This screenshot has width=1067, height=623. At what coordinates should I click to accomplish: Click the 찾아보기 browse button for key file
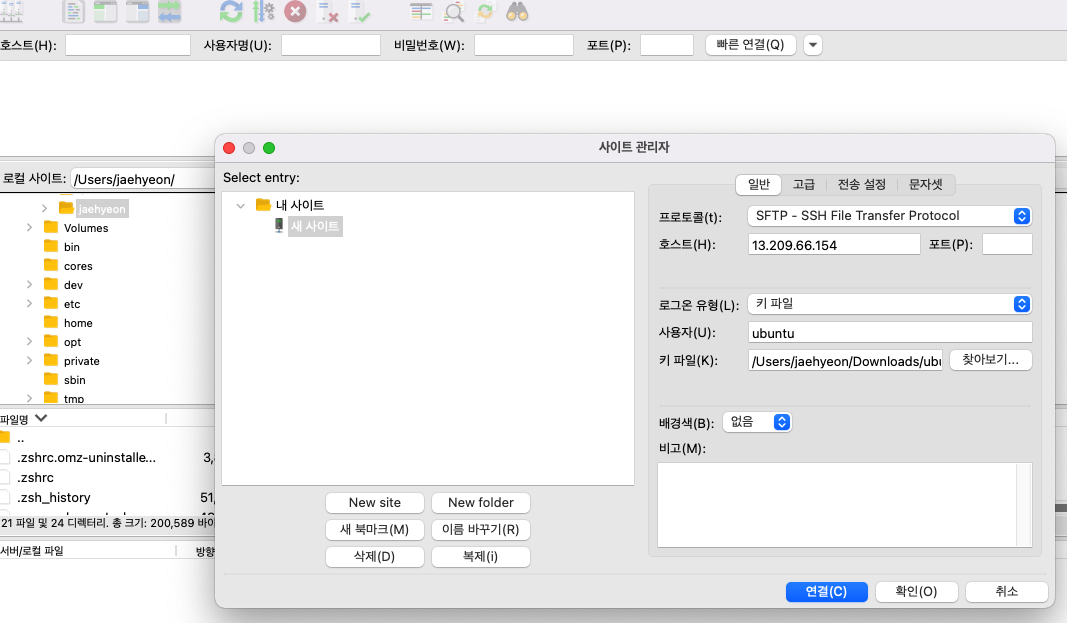click(990, 360)
